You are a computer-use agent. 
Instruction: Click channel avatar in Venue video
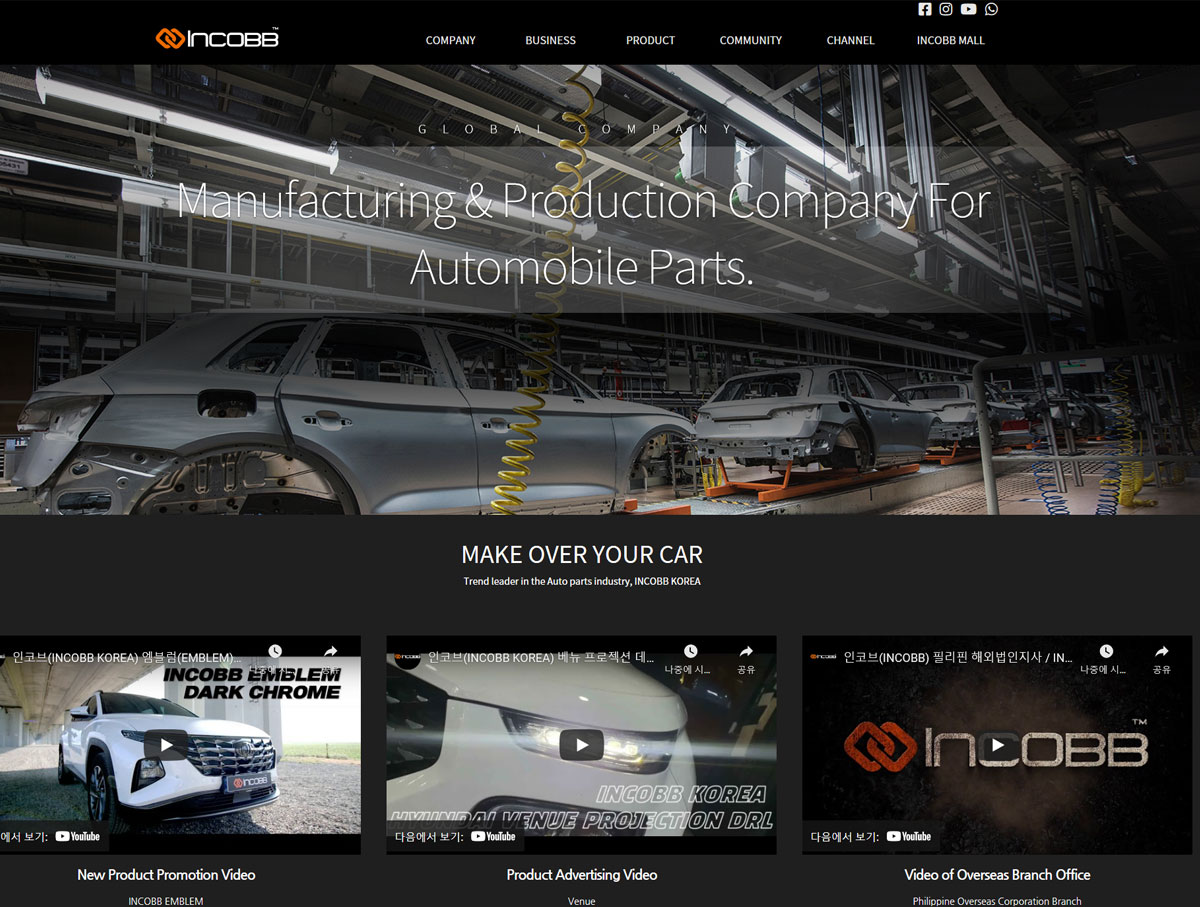click(407, 659)
